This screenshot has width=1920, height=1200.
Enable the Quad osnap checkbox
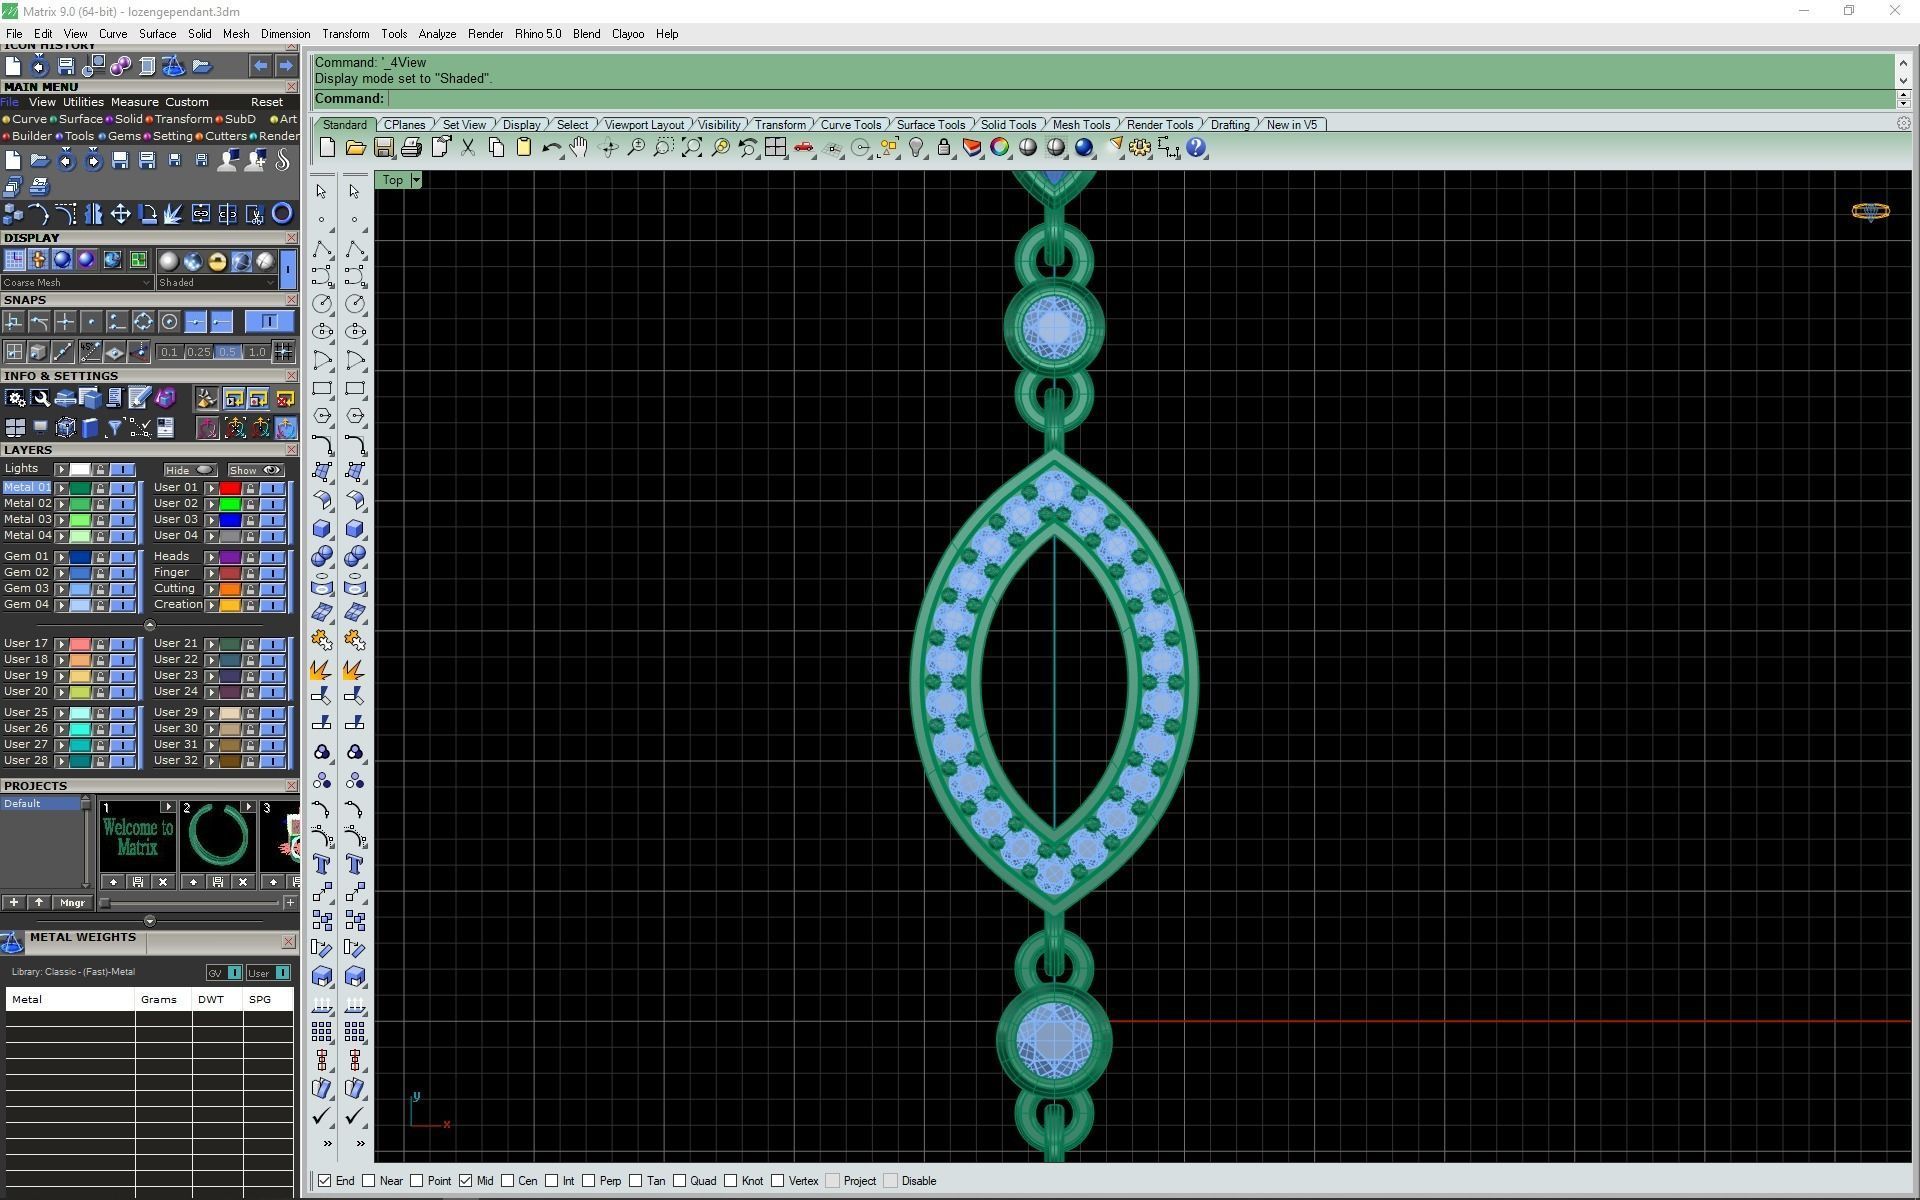click(680, 1181)
